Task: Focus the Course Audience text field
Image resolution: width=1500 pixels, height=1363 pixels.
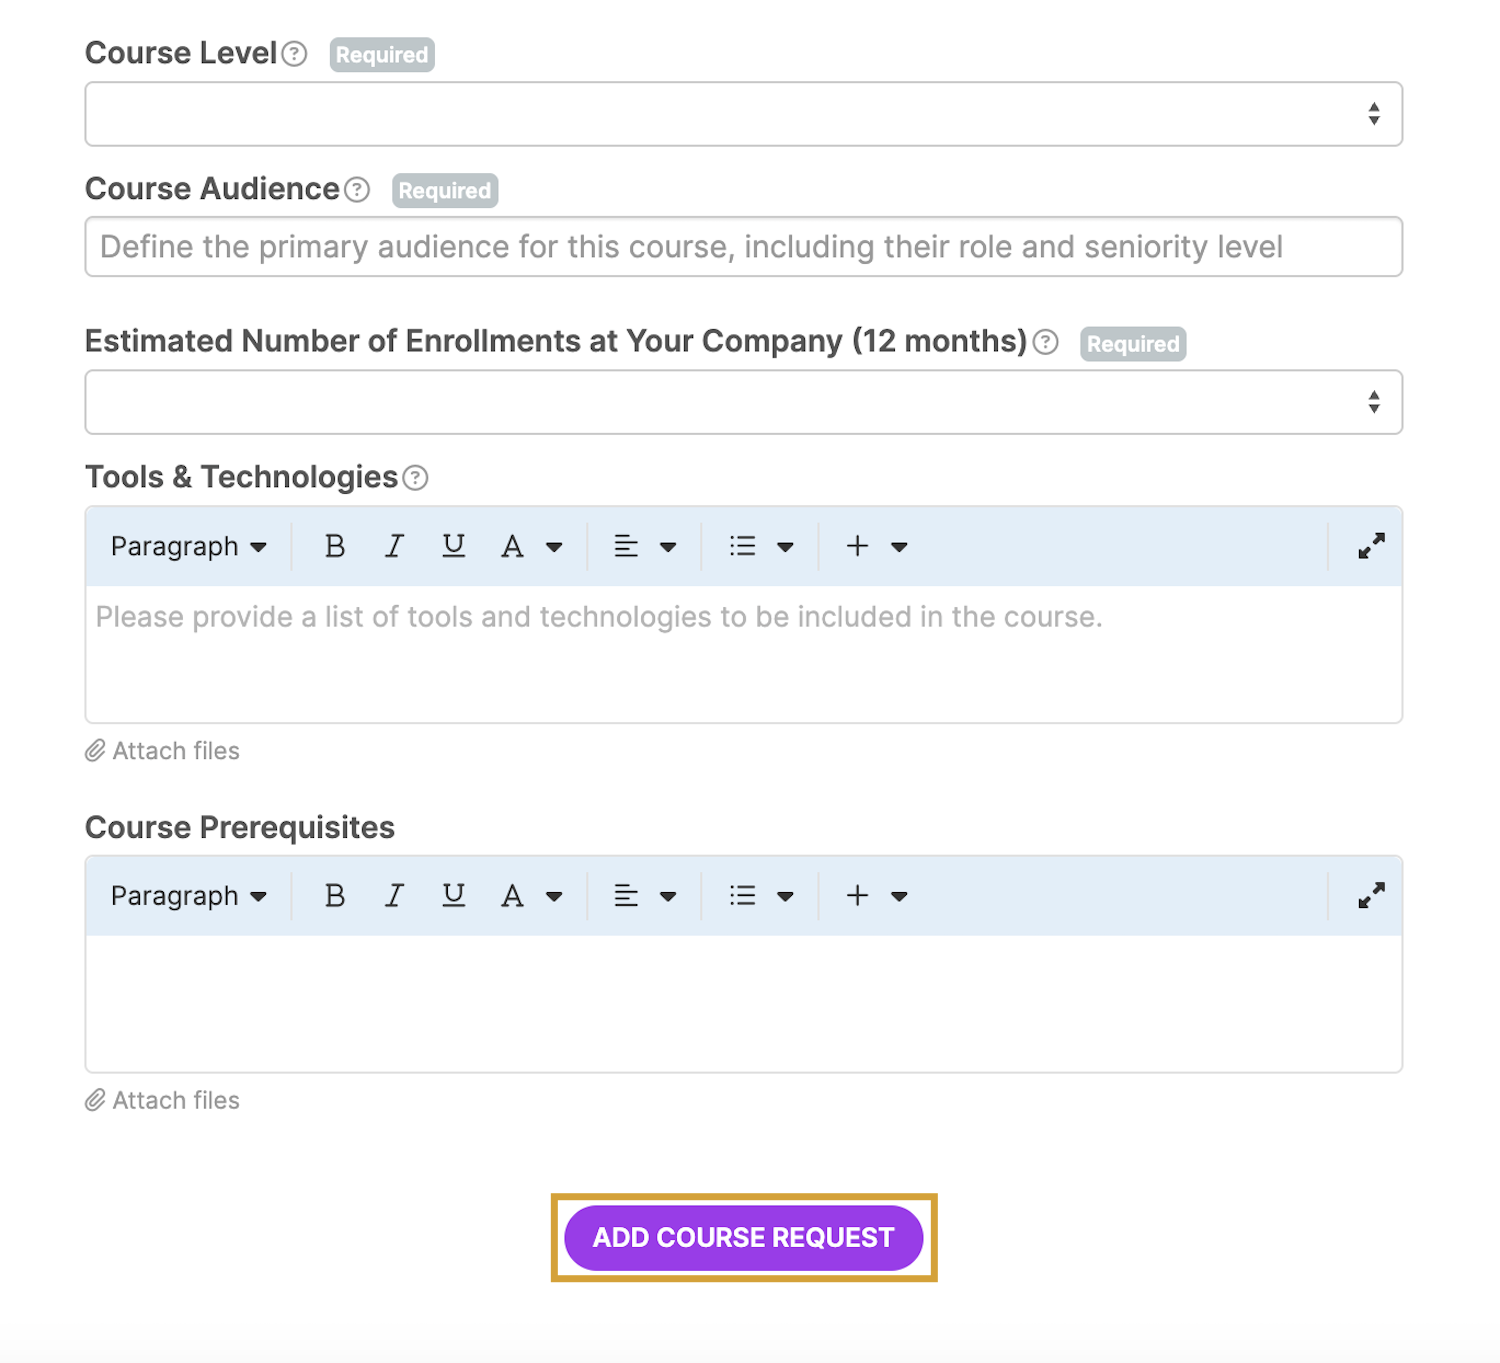Action: point(743,247)
